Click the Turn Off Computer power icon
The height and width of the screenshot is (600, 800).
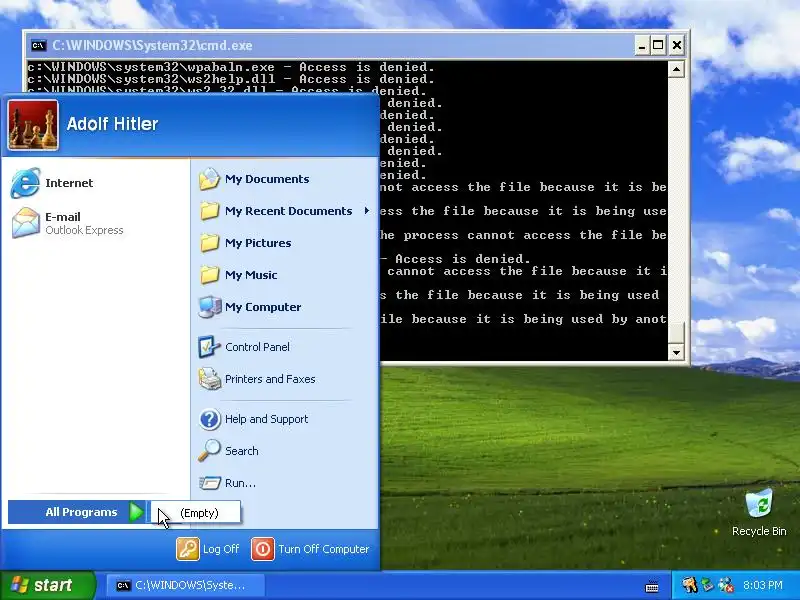click(x=263, y=549)
